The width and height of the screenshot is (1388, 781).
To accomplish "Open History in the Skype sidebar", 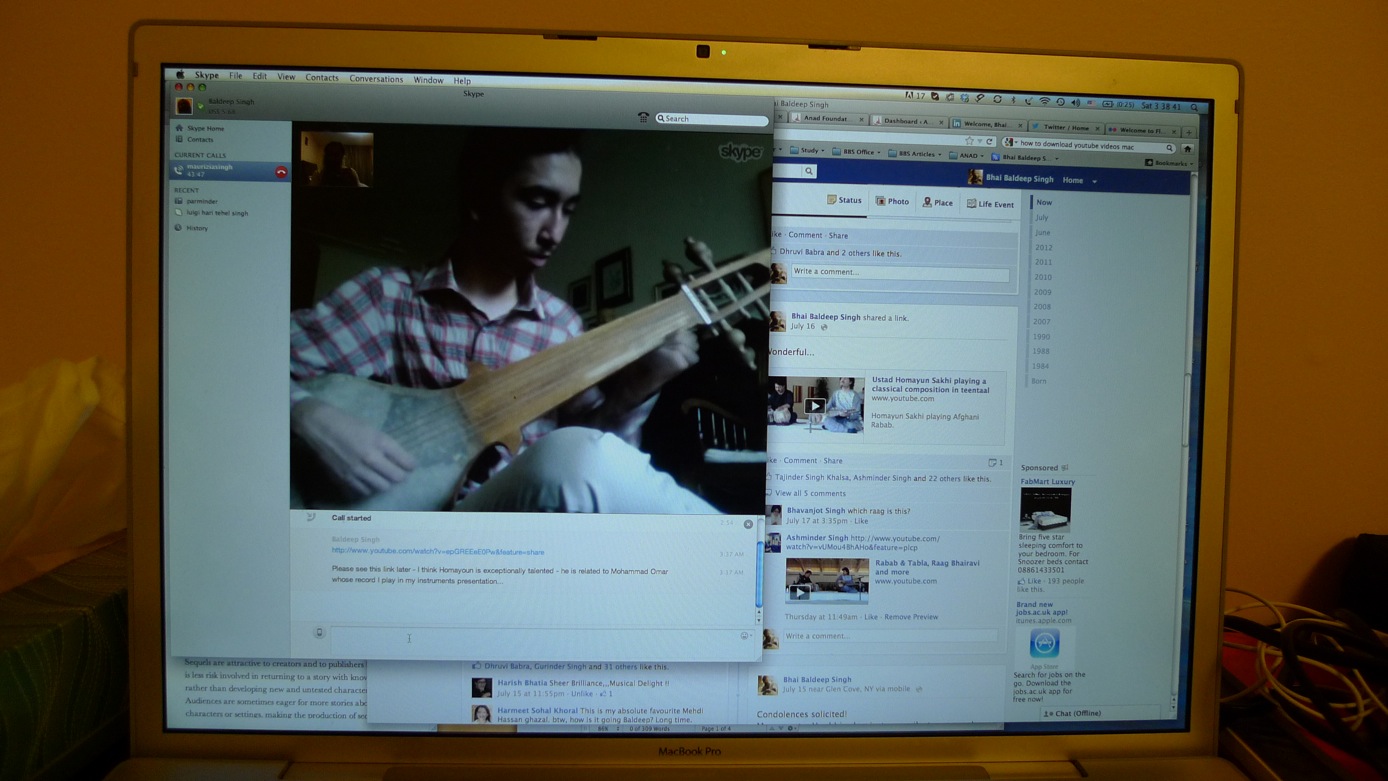I will point(196,228).
